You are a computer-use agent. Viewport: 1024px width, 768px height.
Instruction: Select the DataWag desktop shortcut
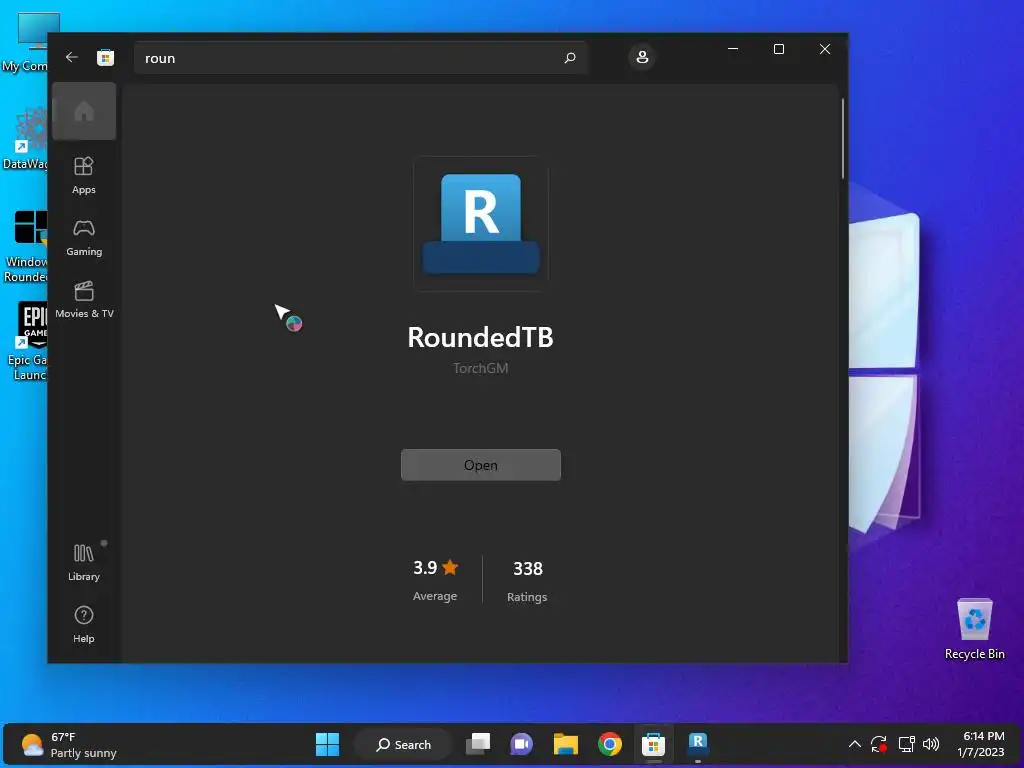click(25, 138)
